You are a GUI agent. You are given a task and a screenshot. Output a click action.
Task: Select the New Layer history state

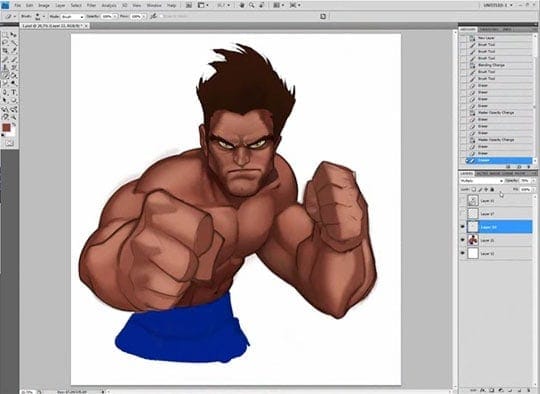500,38
